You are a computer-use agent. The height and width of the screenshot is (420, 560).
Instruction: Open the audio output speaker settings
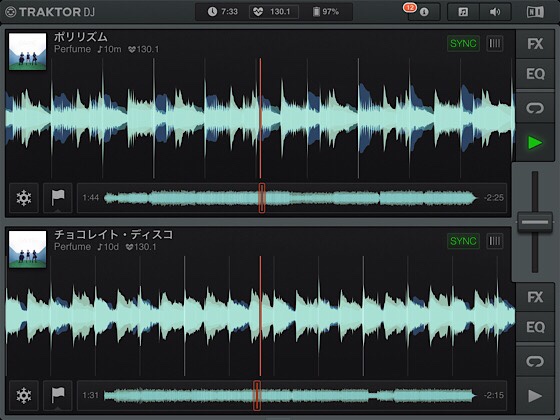coord(495,12)
